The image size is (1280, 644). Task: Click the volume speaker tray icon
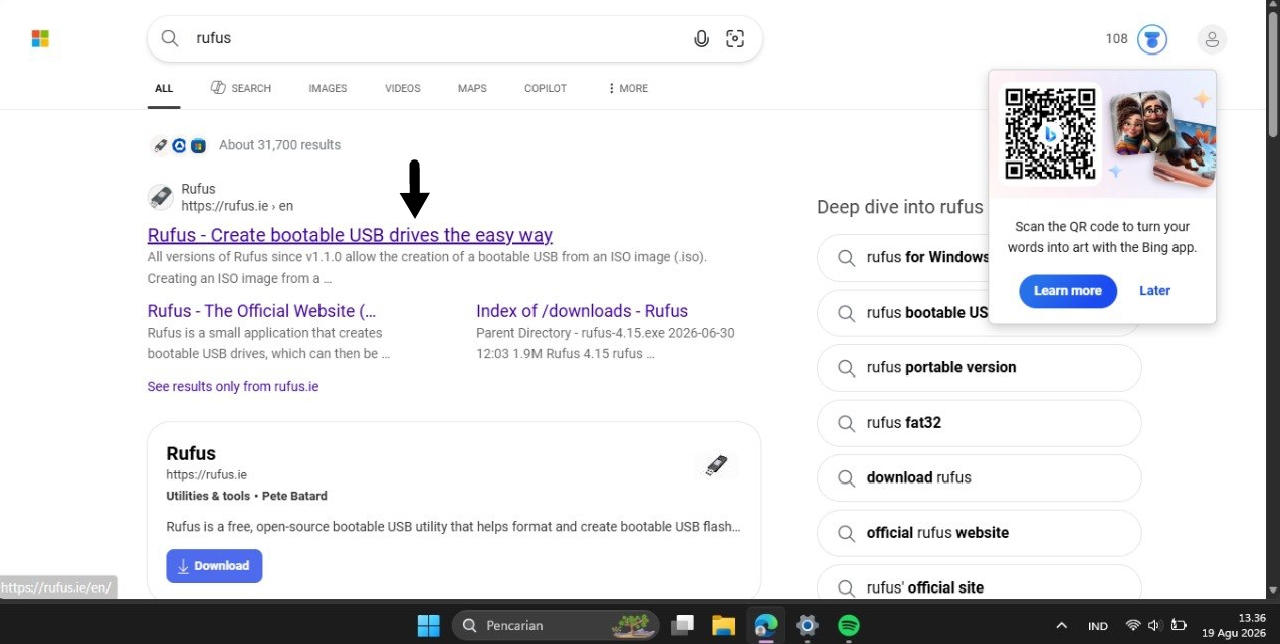1154,625
